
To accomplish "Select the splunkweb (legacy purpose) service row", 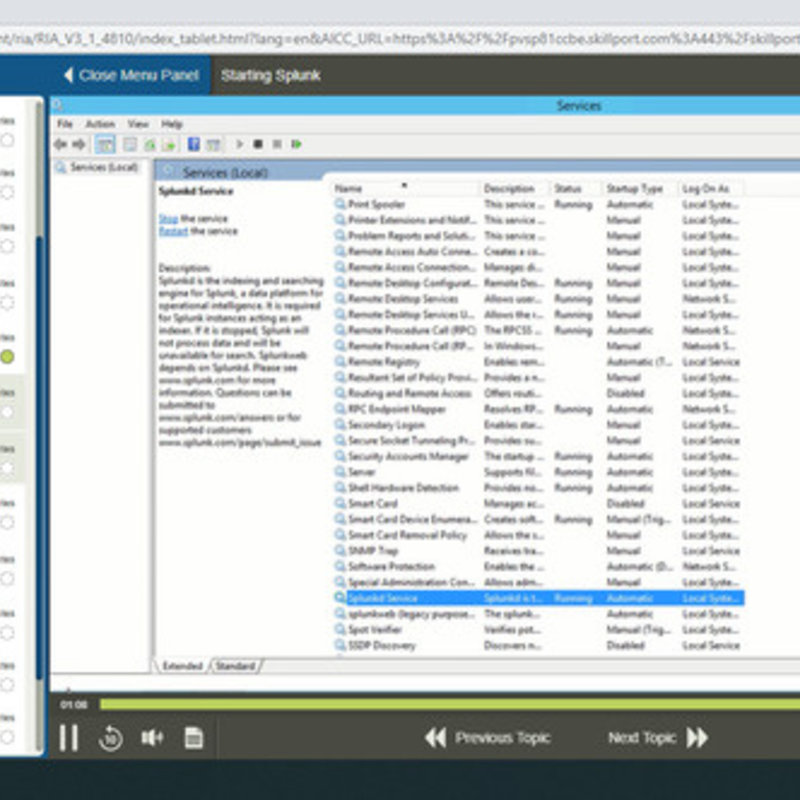I will click(539, 613).
